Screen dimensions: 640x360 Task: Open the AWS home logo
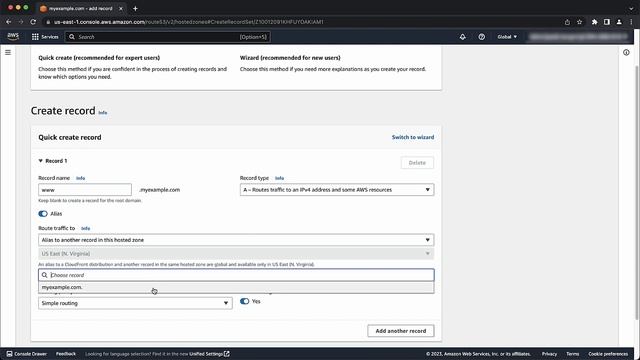[13, 36]
